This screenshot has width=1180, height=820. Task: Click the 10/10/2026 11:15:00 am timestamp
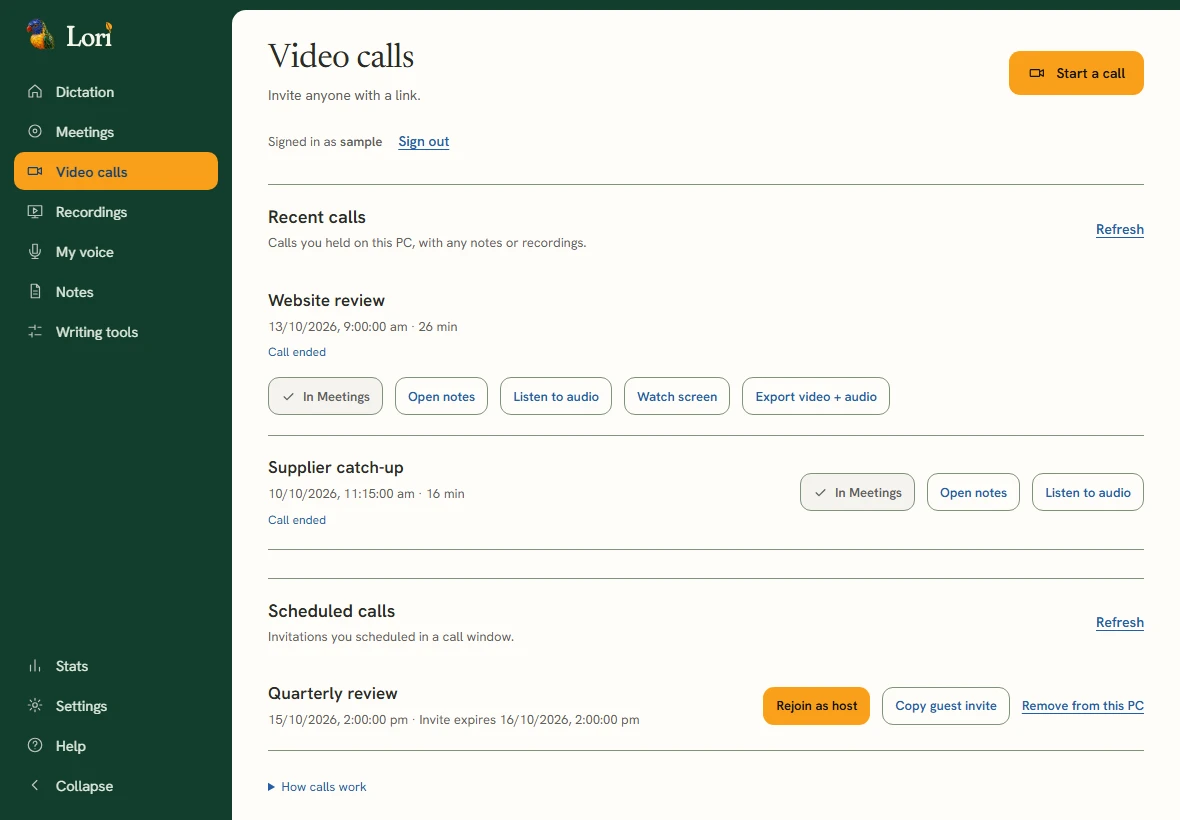342,494
